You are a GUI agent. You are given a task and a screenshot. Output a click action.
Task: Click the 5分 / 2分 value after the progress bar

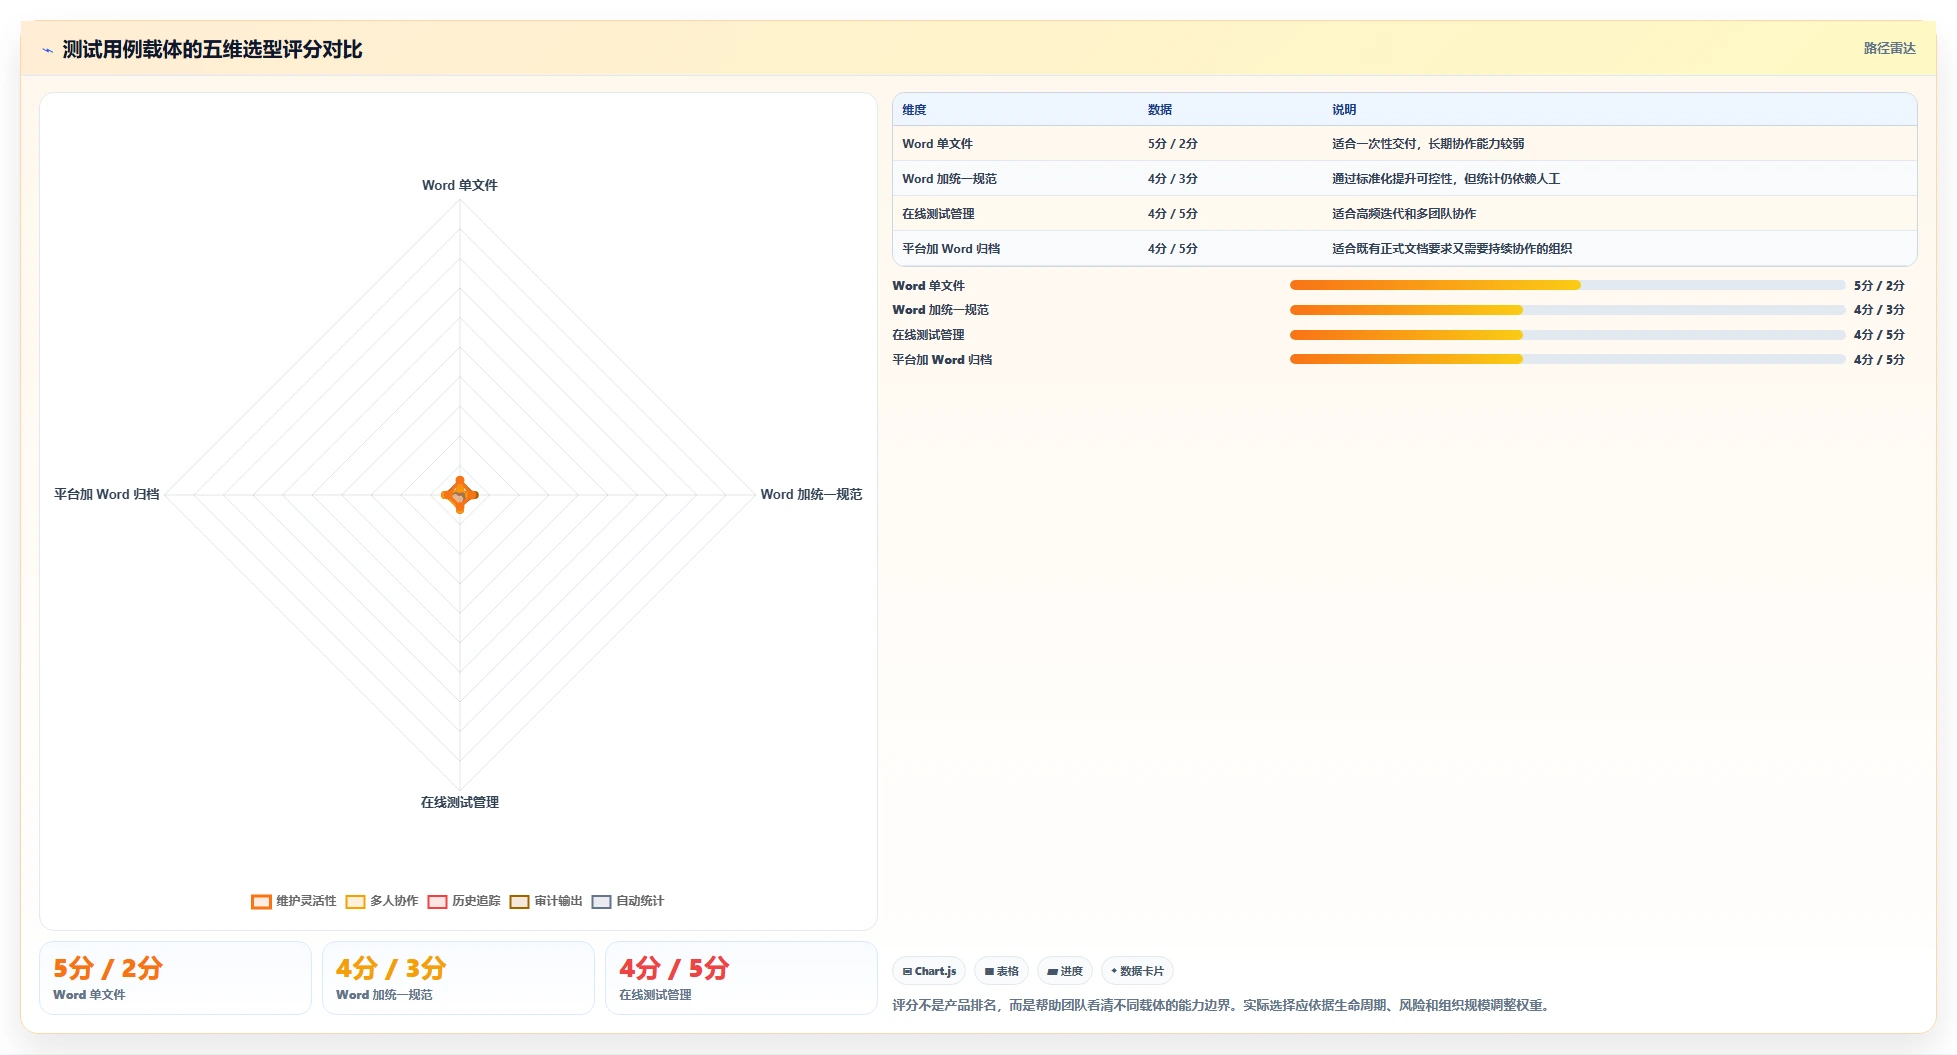(1879, 286)
